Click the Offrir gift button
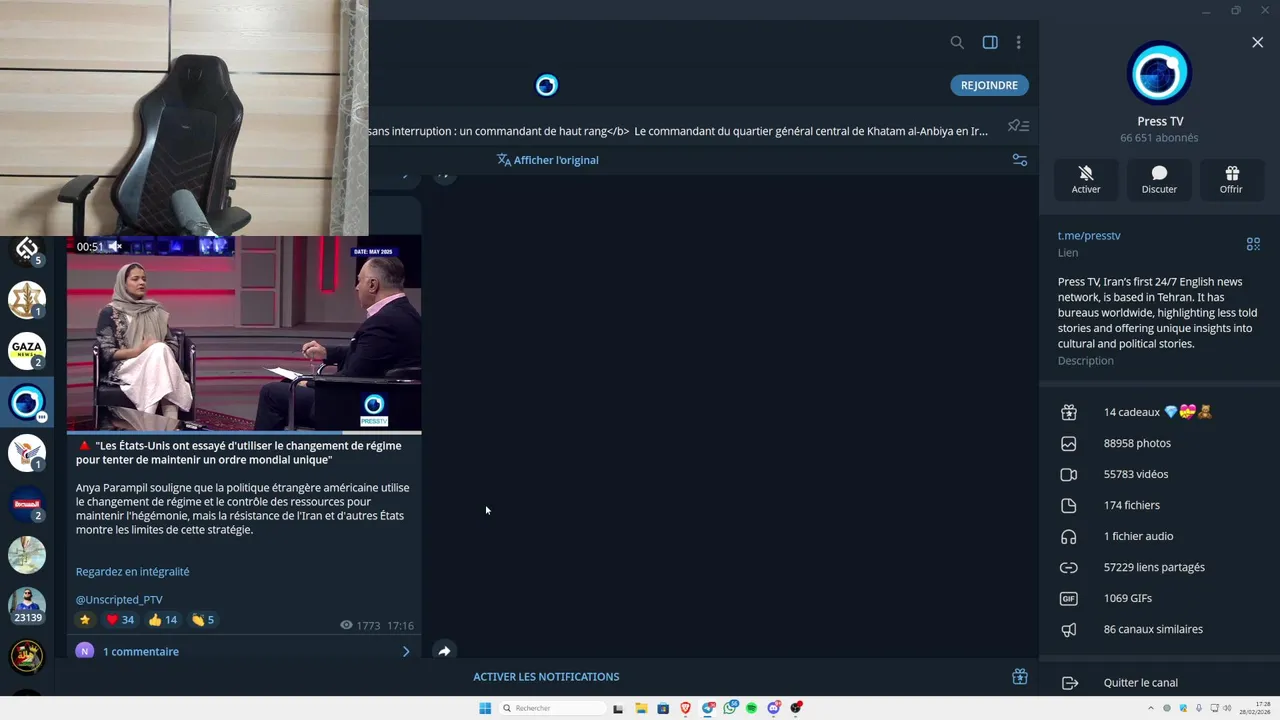 [x=1231, y=179]
